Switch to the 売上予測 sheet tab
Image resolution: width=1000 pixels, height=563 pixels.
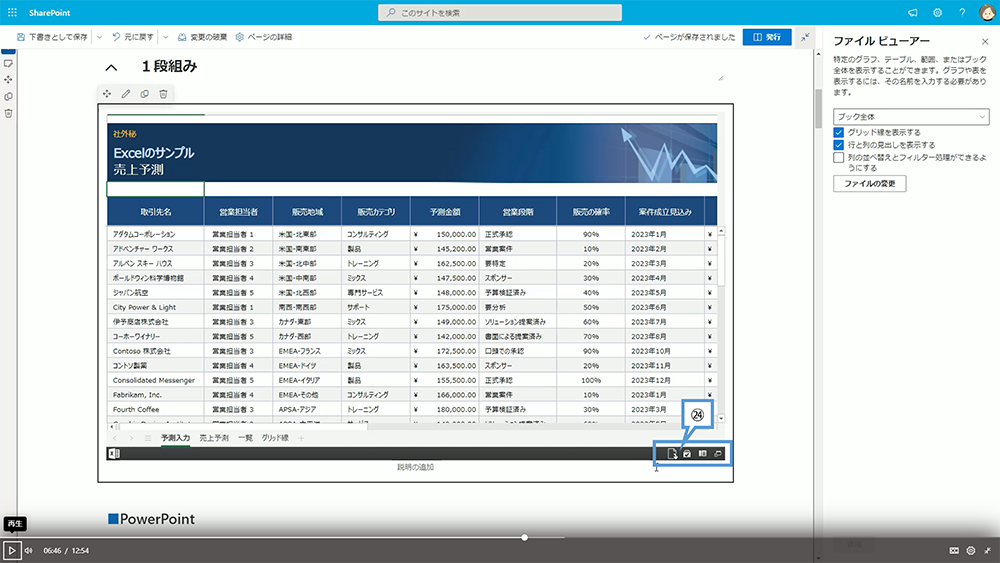(214, 438)
